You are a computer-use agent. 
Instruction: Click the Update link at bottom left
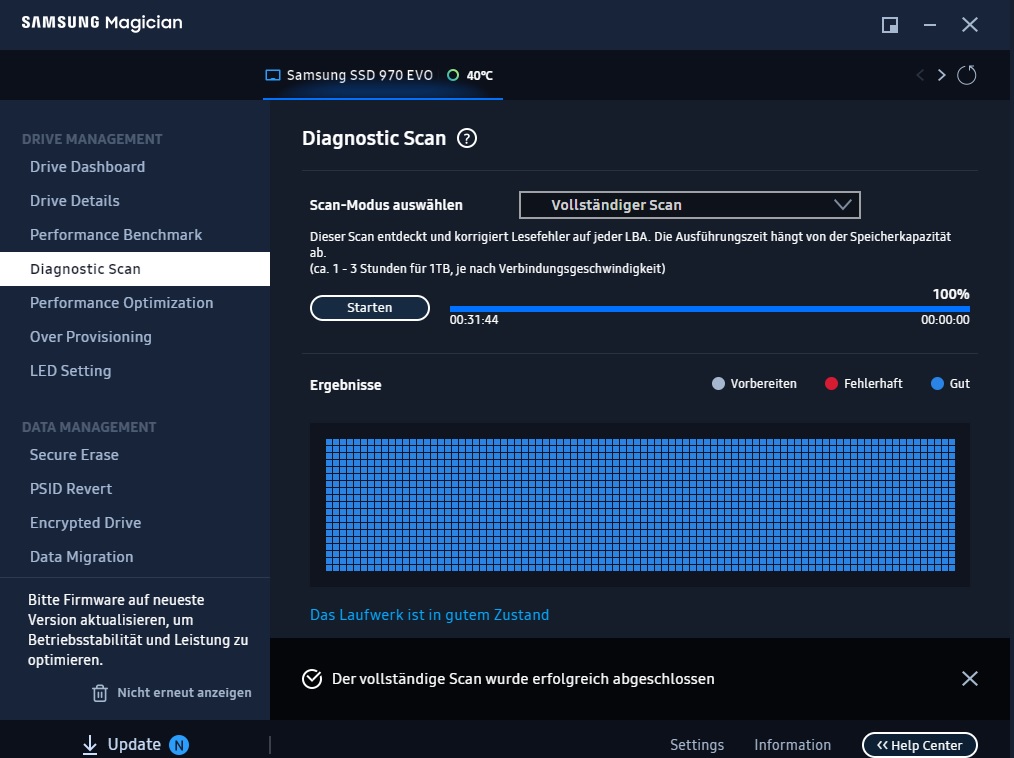click(x=134, y=744)
